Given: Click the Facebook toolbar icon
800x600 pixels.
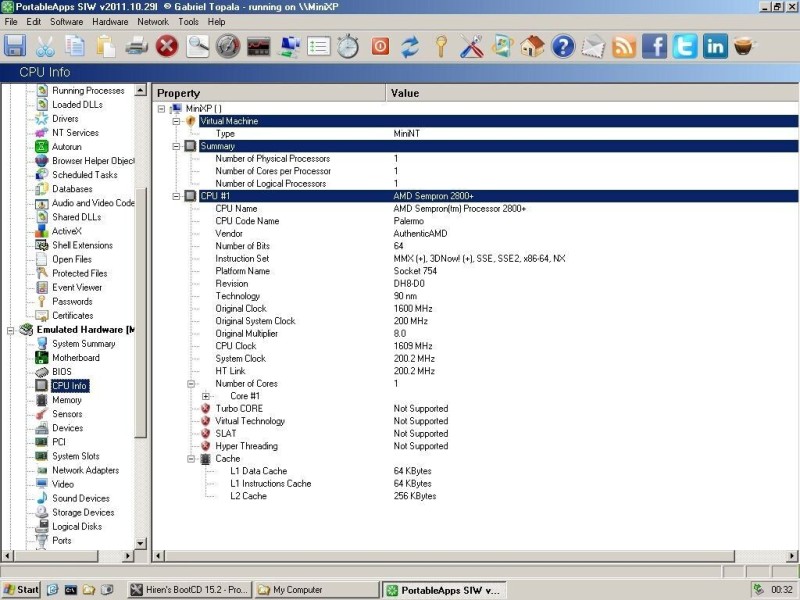Looking at the screenshot, I should click(x=654, y=46).
